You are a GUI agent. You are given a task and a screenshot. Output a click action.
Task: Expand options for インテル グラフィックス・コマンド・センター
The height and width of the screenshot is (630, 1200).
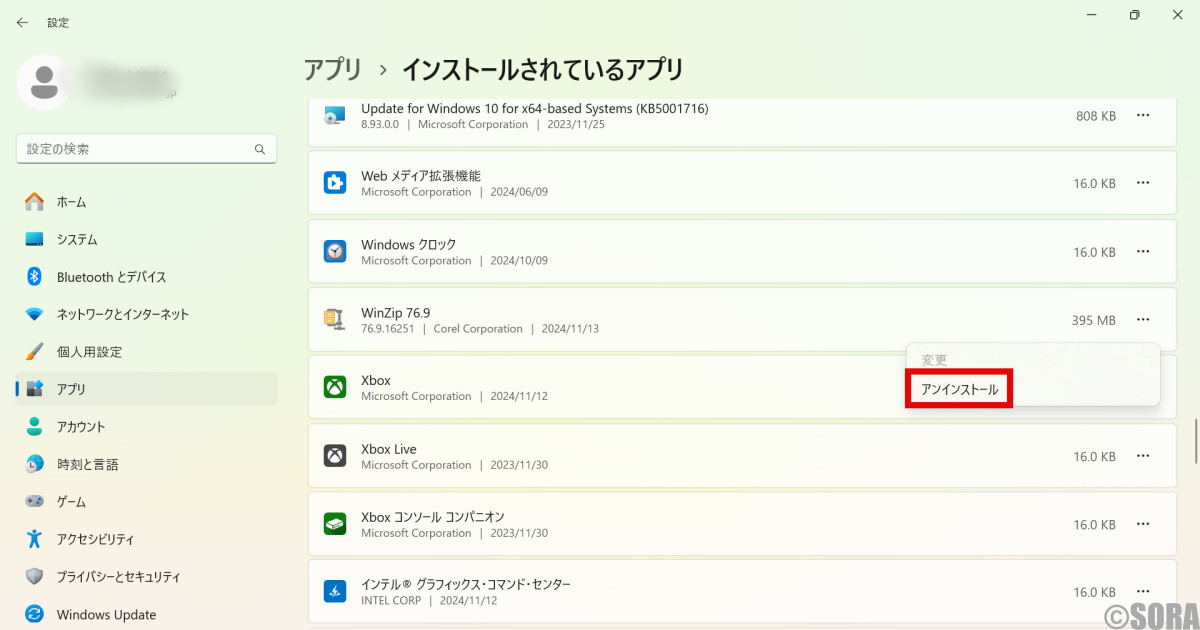point(1142,591)
